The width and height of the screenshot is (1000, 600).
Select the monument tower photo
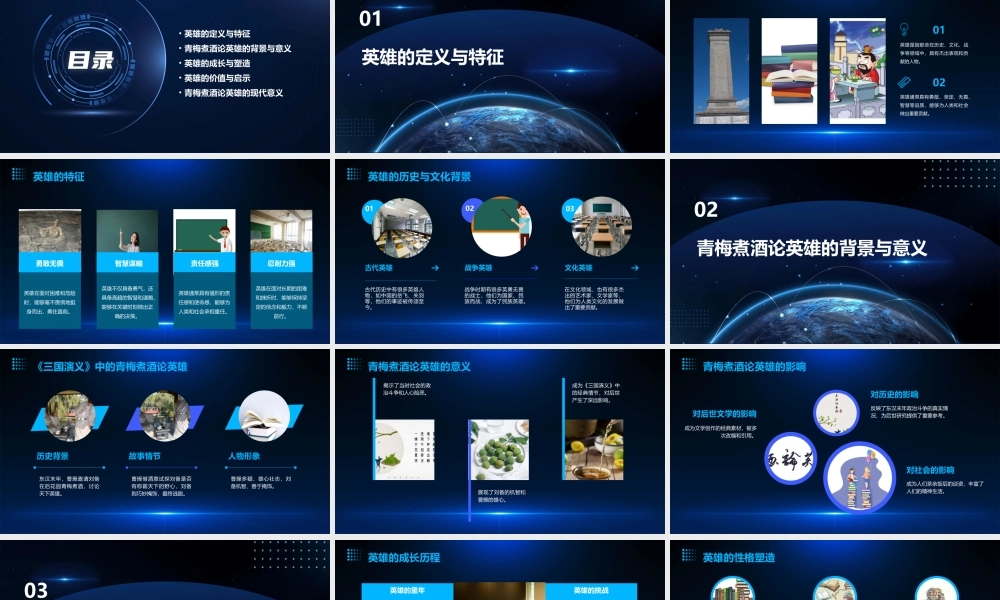(721, 71)
